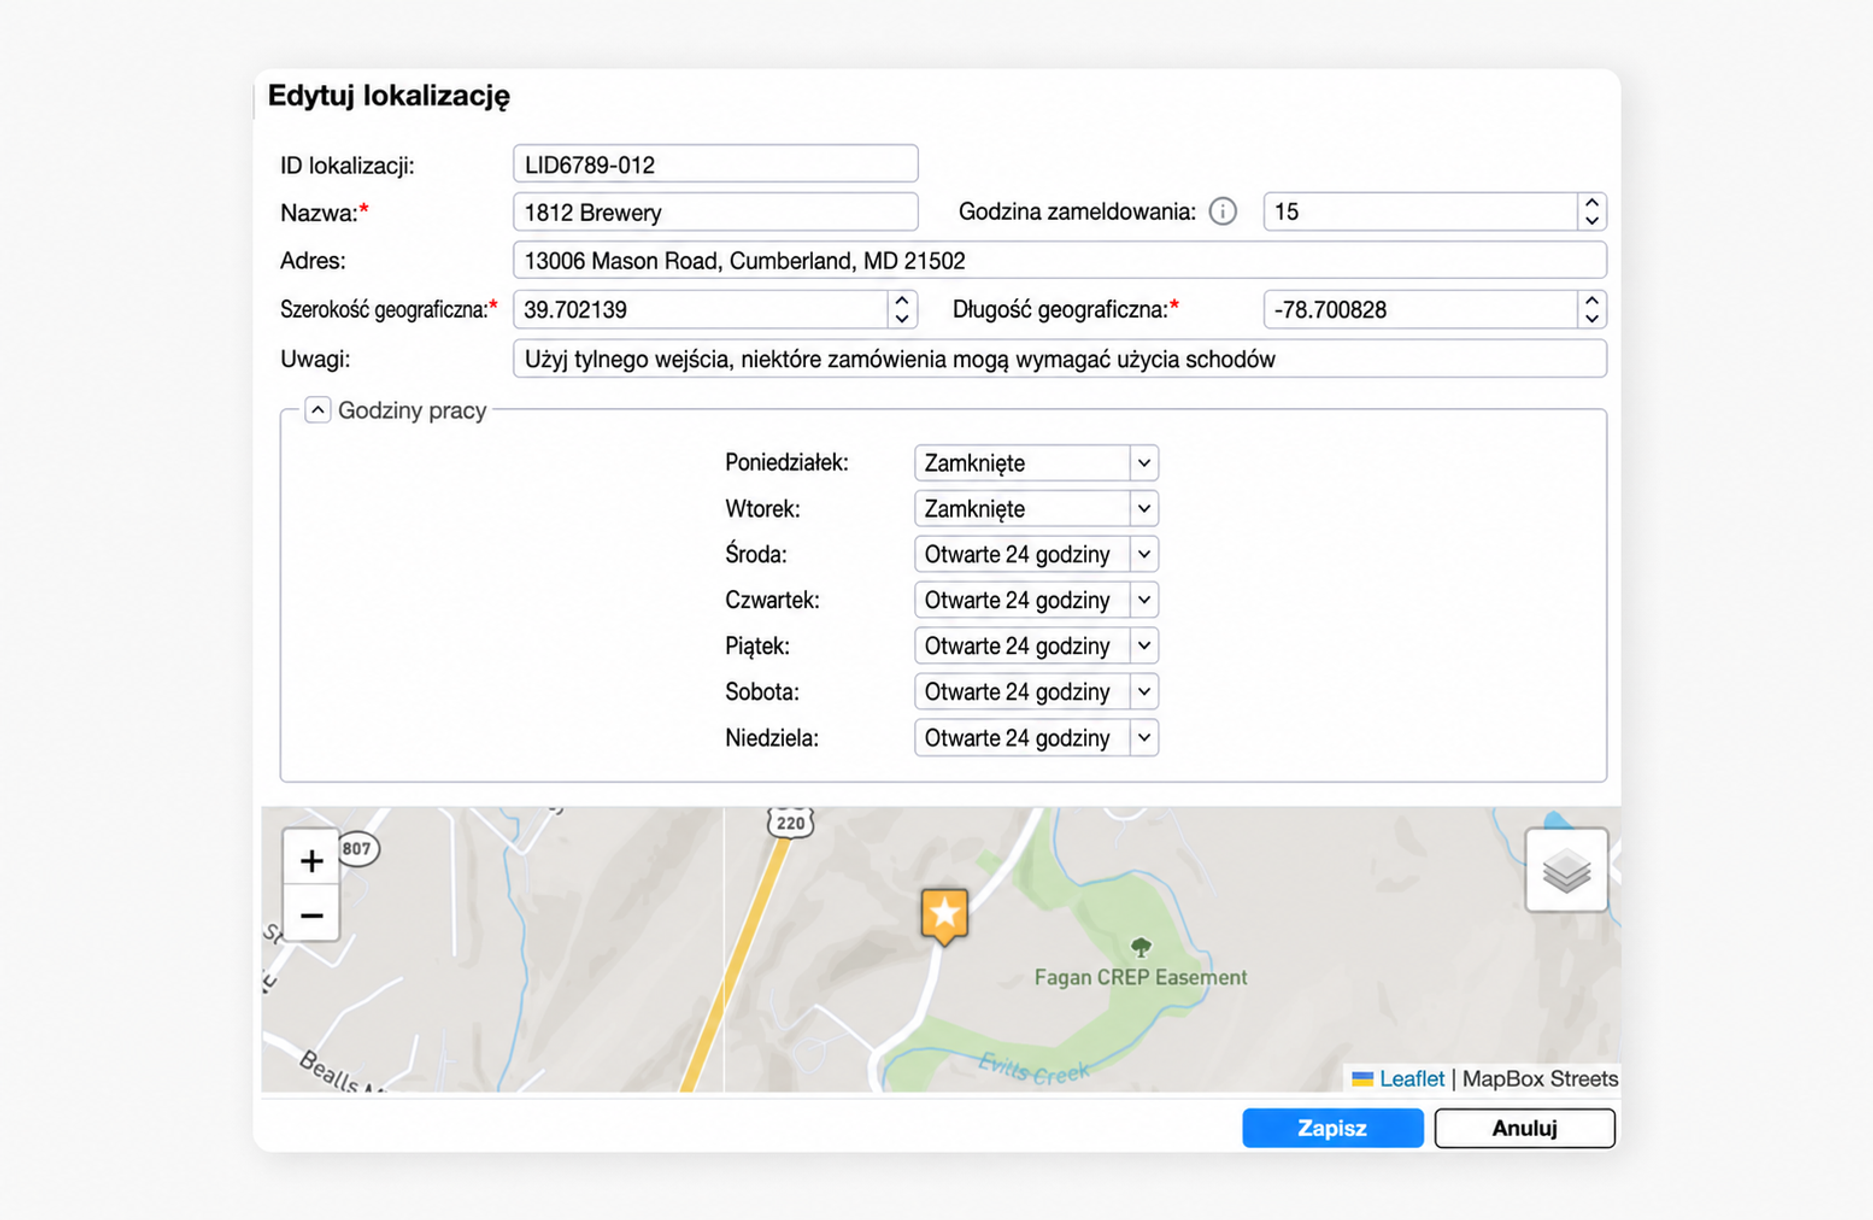Image resolution: width=1873 pixels, height=1220 pixels.
Task: Open the Leaflet attribution link
Action: point(1411,1079)
